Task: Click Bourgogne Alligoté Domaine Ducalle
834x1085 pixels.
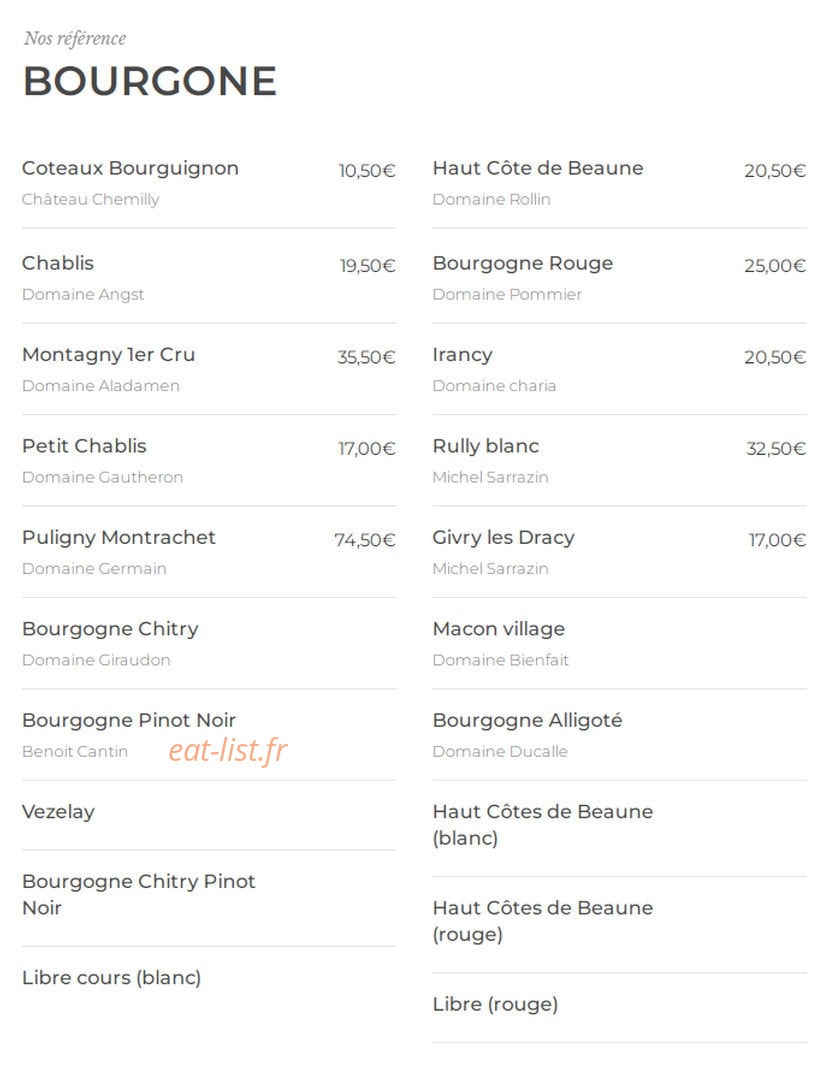Action: click(x=619, y=734)
